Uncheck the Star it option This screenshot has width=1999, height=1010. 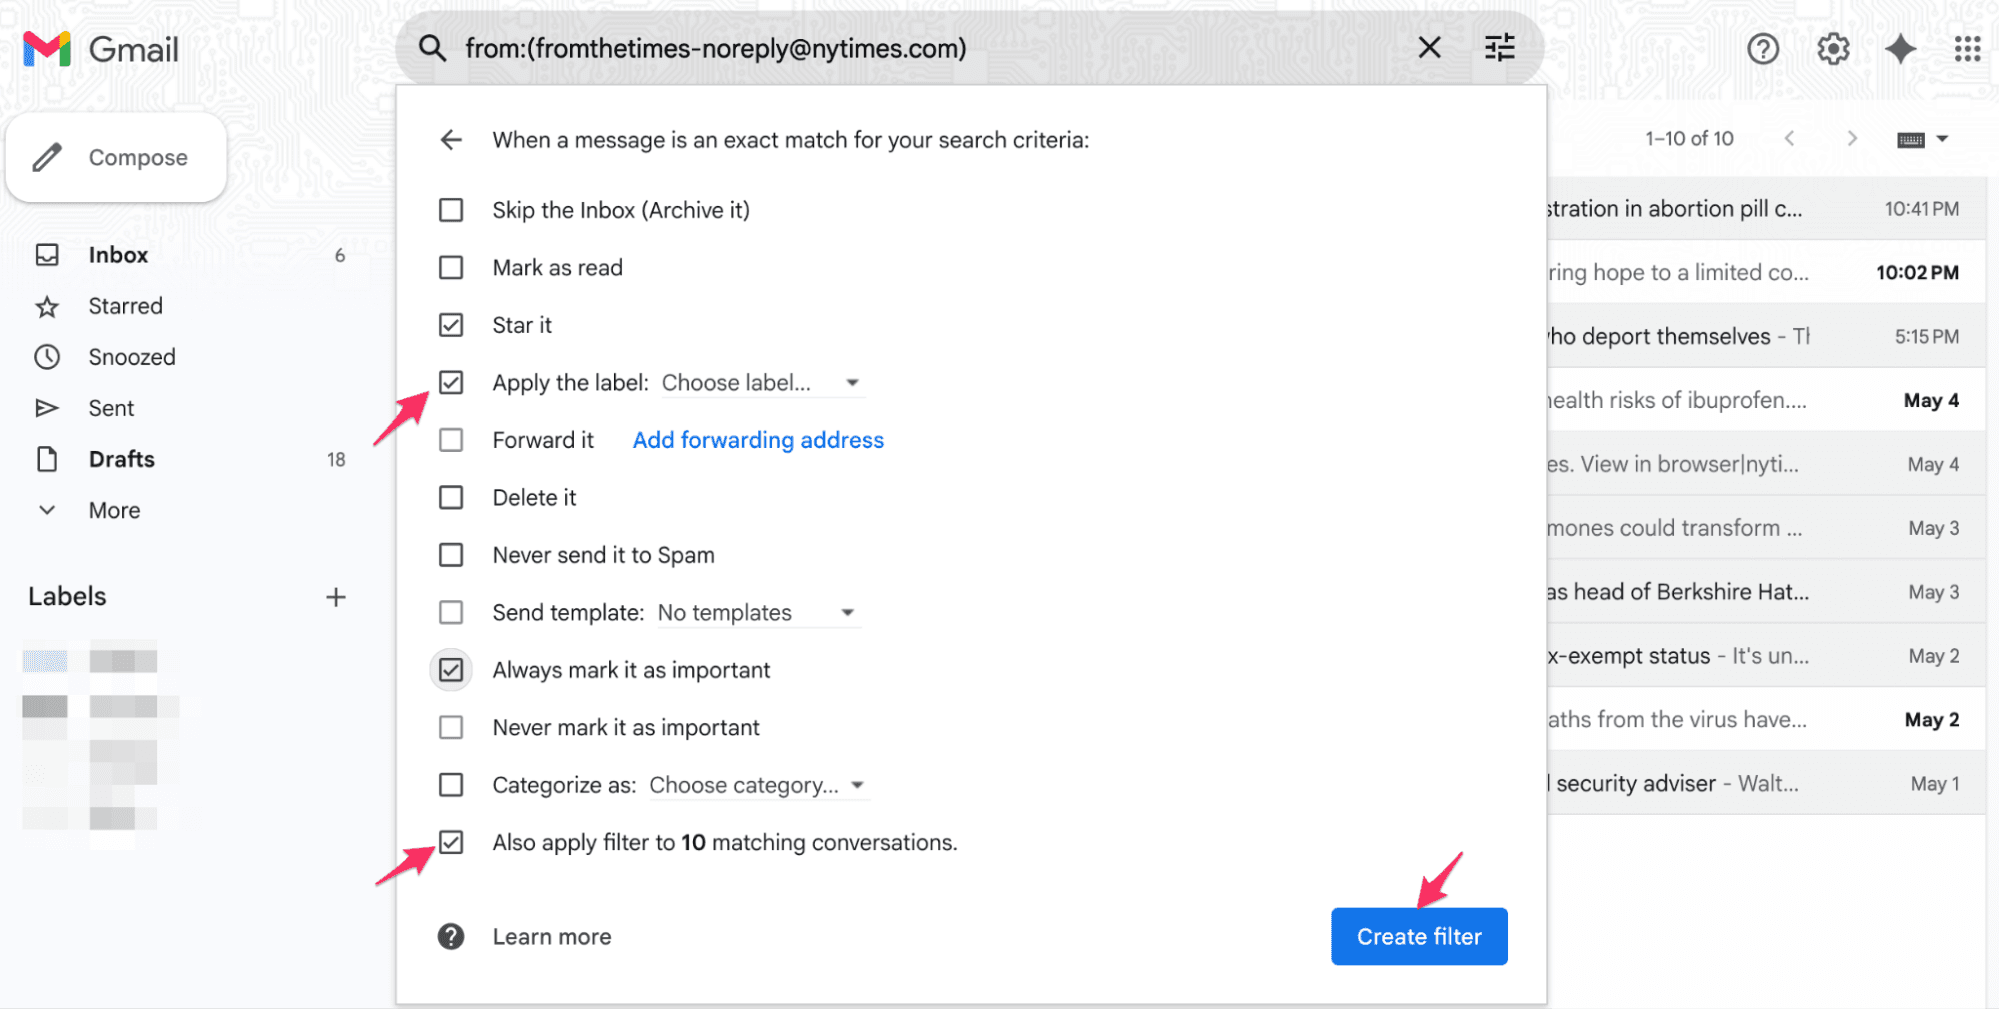(451, 324)
